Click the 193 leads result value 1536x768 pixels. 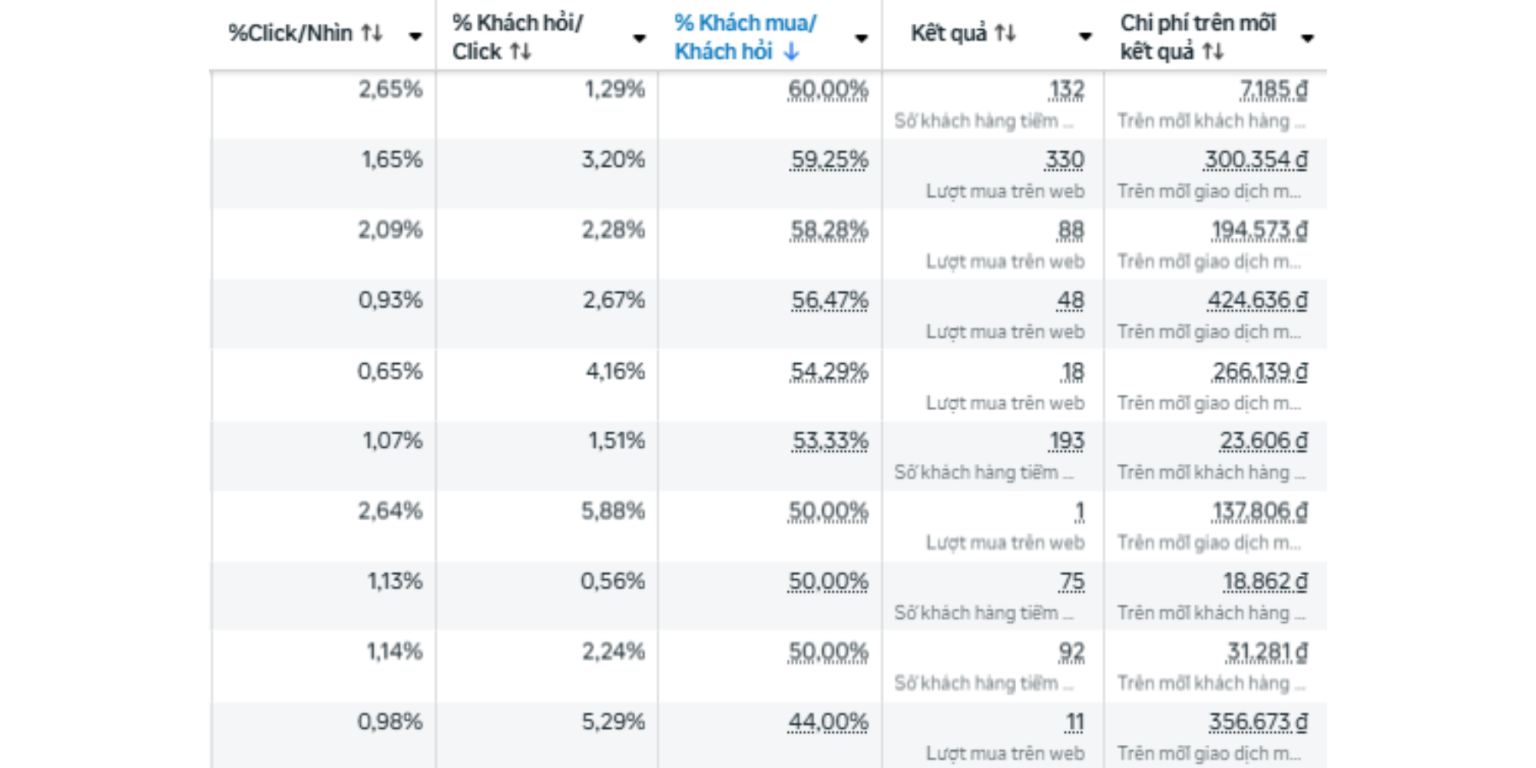[x=1065, y=441]
